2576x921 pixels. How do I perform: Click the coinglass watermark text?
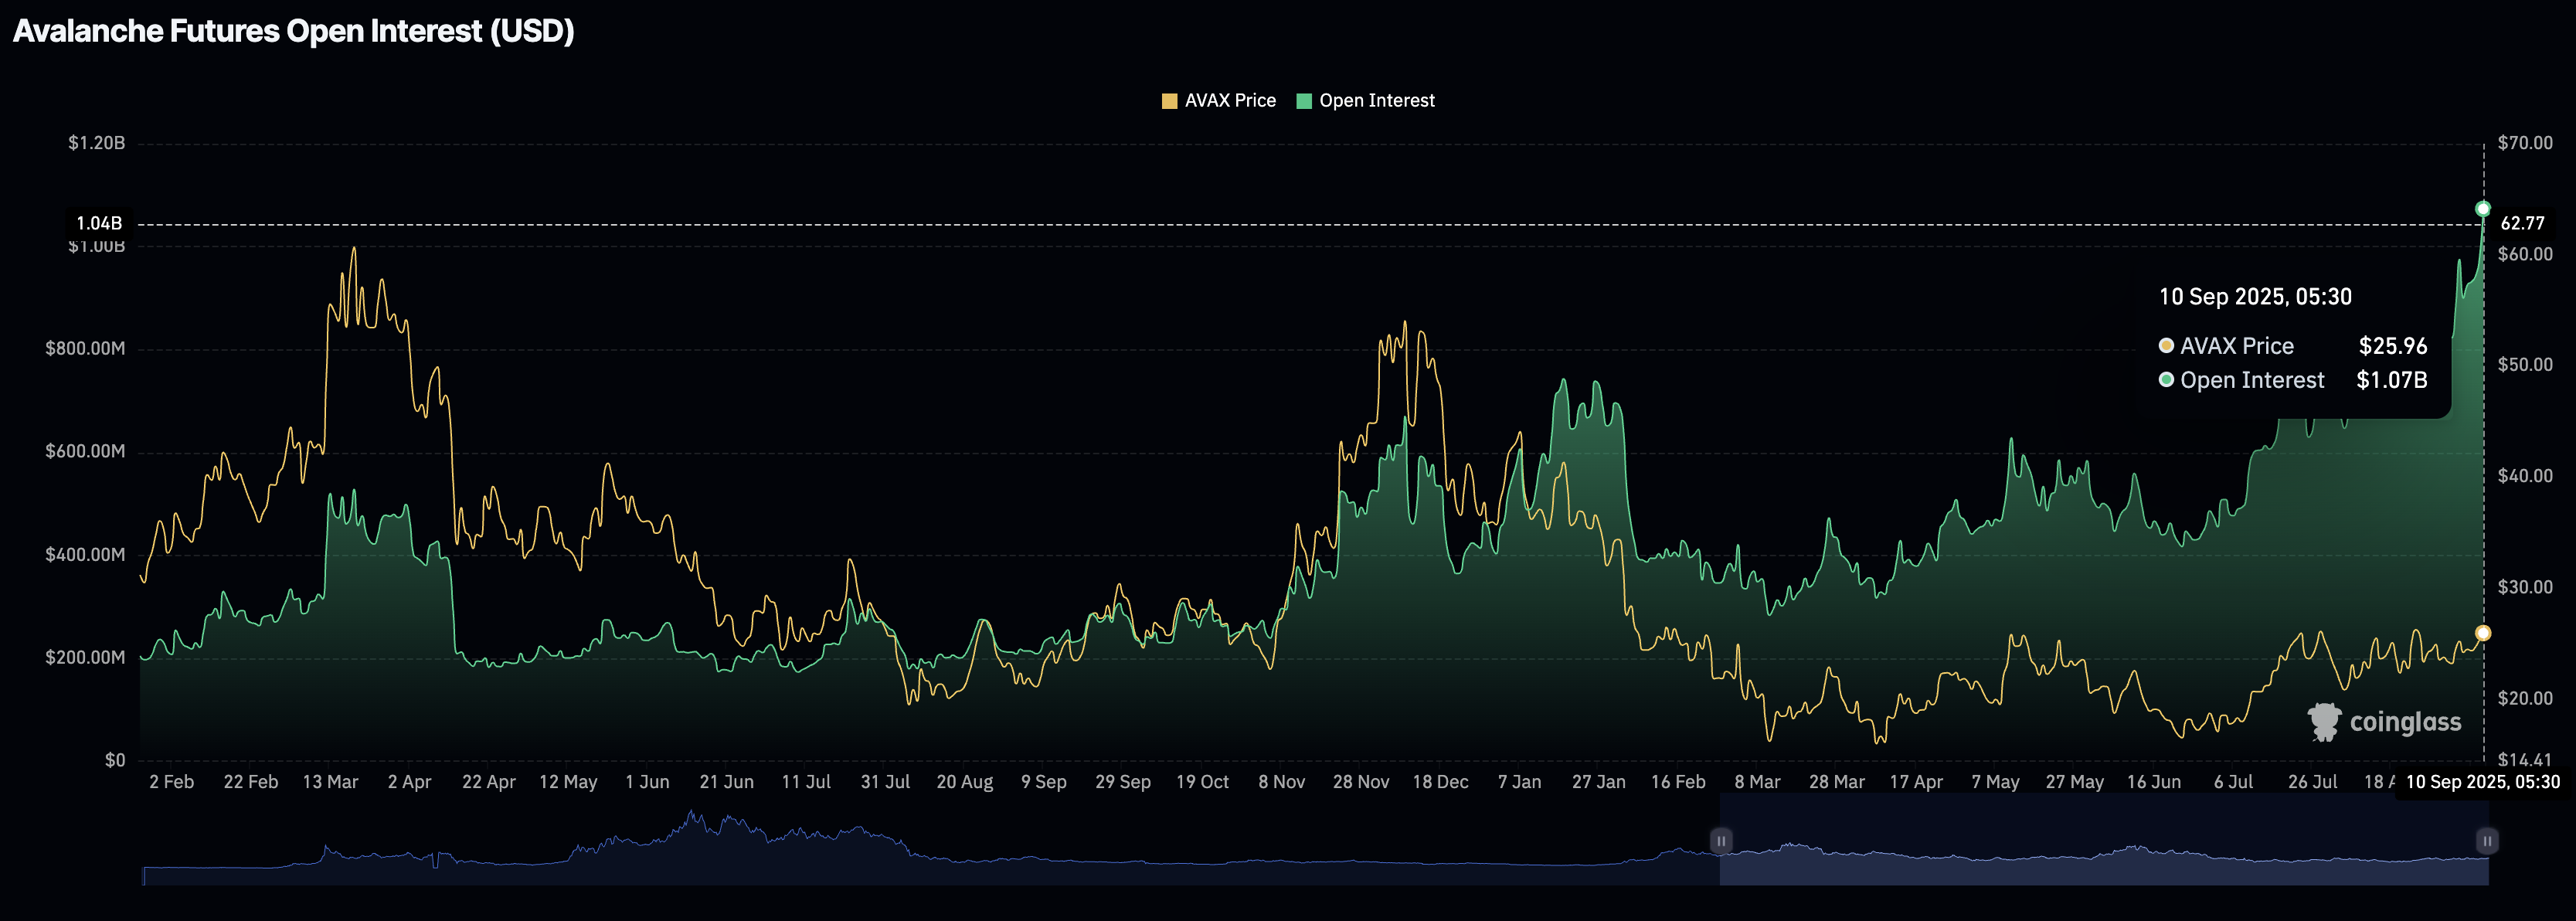click(2405, 722)
